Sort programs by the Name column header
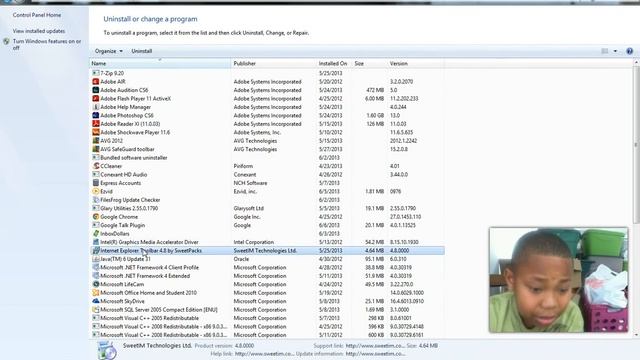 click(160, 64)
